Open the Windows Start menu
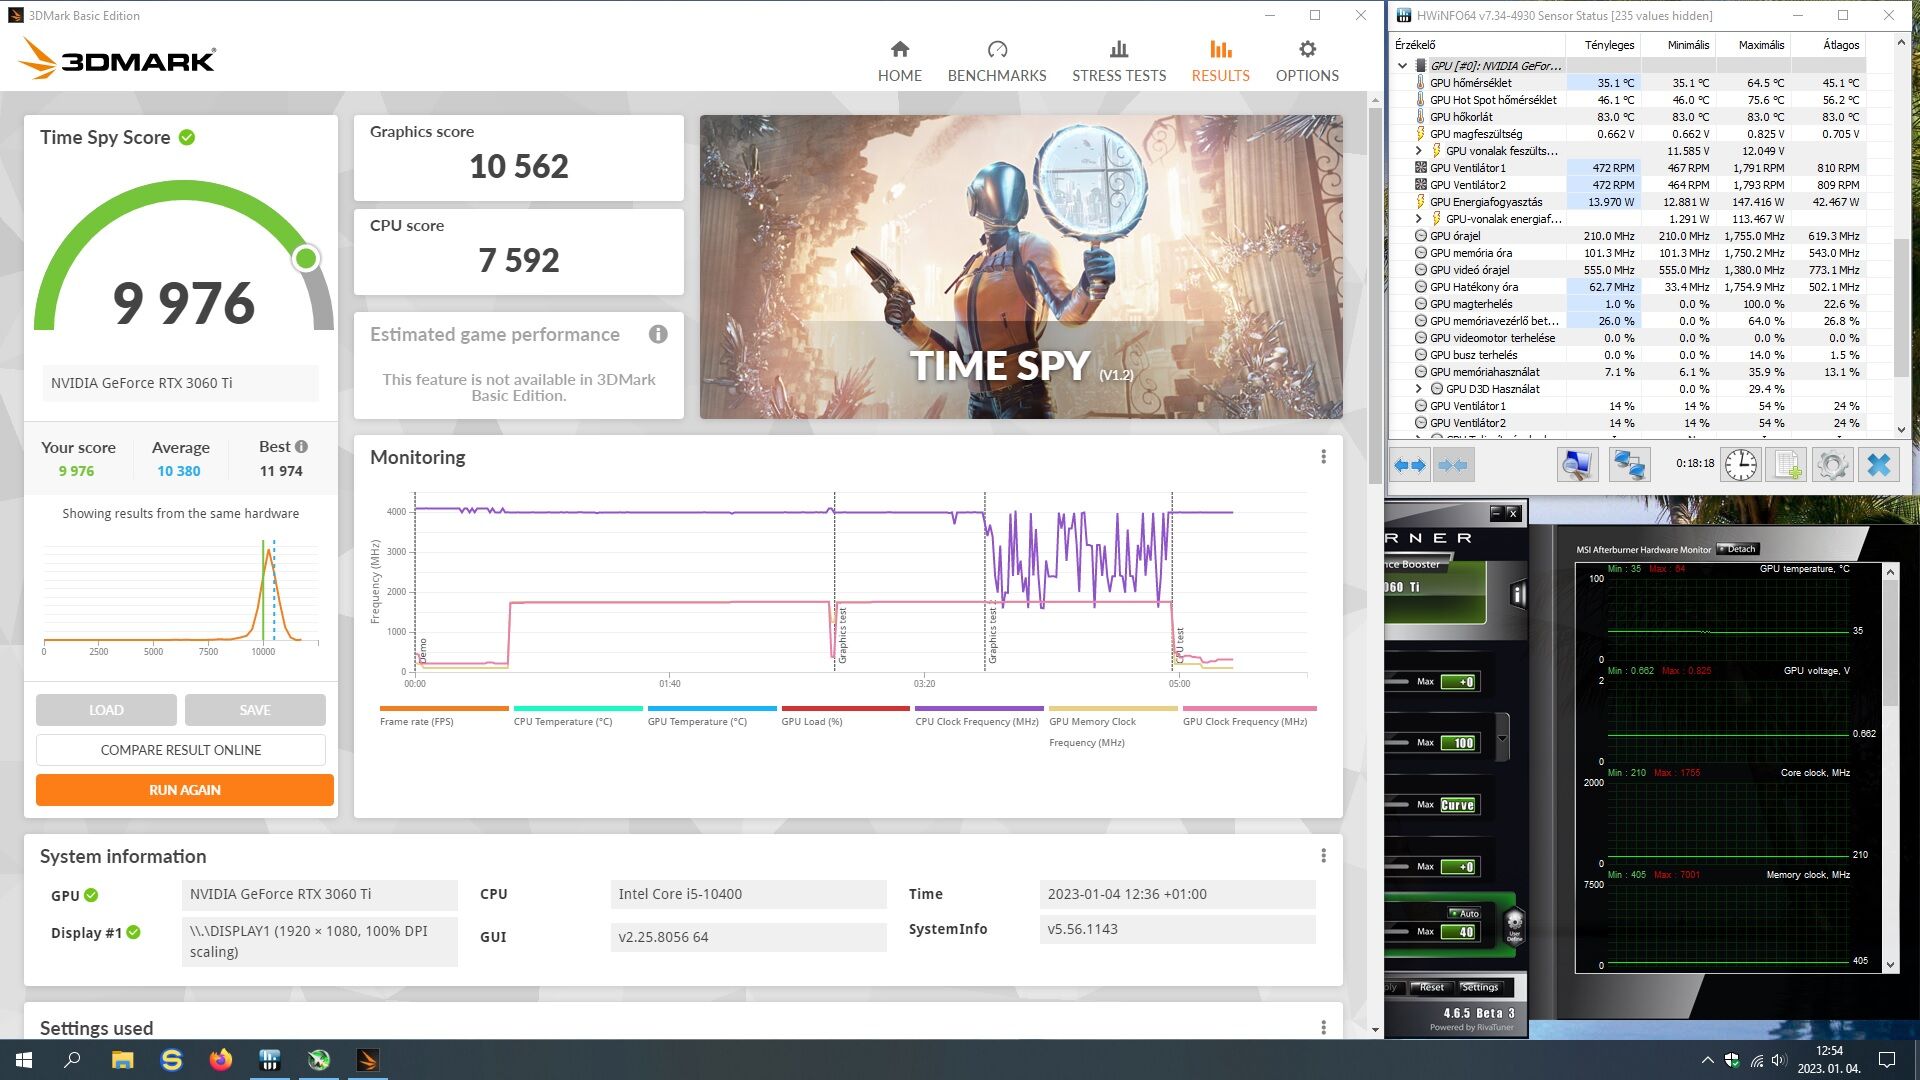The width and height of the screenshot is (1920, 1080). [x=24, y=1060]
